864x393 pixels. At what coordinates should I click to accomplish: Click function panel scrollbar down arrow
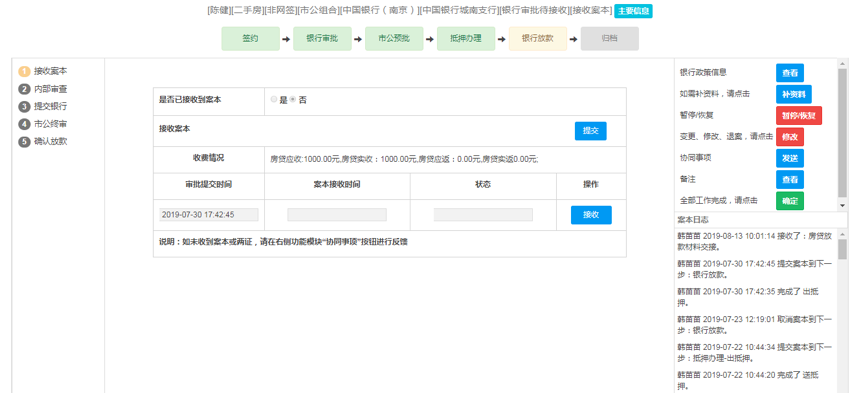[843, 205]
